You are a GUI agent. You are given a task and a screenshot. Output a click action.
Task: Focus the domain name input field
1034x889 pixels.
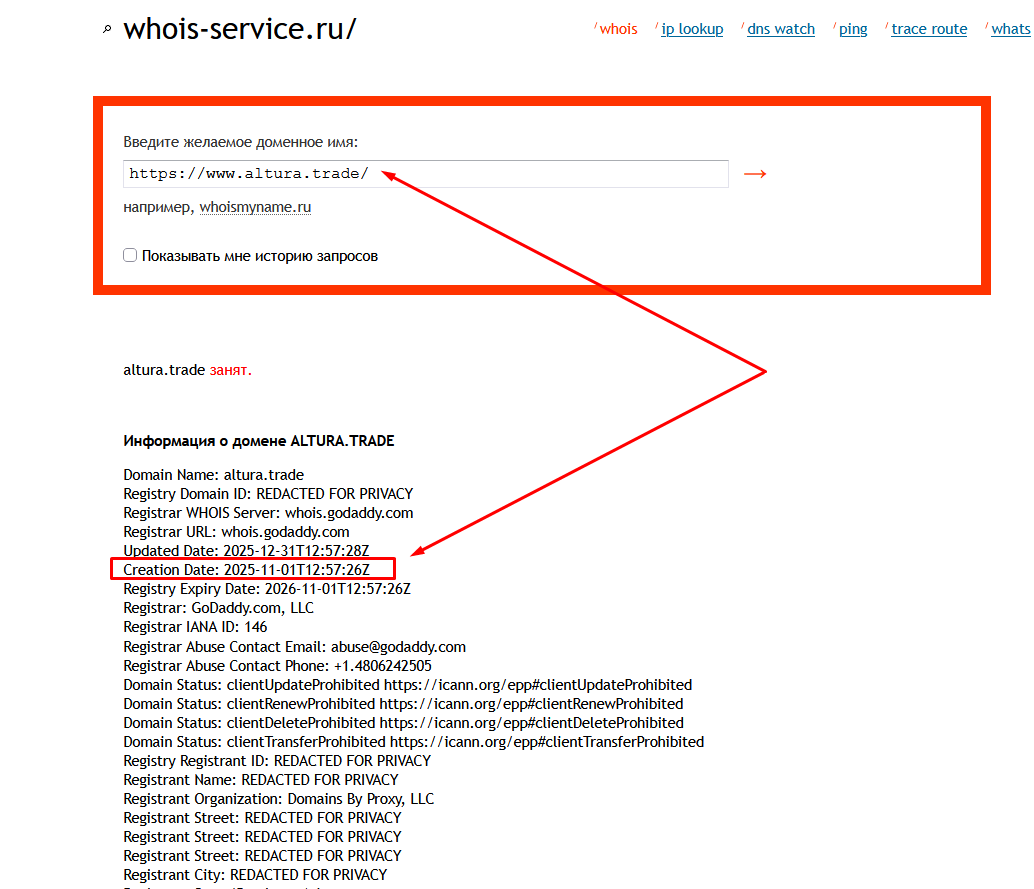pyautogui.click(x=426, y=174)
